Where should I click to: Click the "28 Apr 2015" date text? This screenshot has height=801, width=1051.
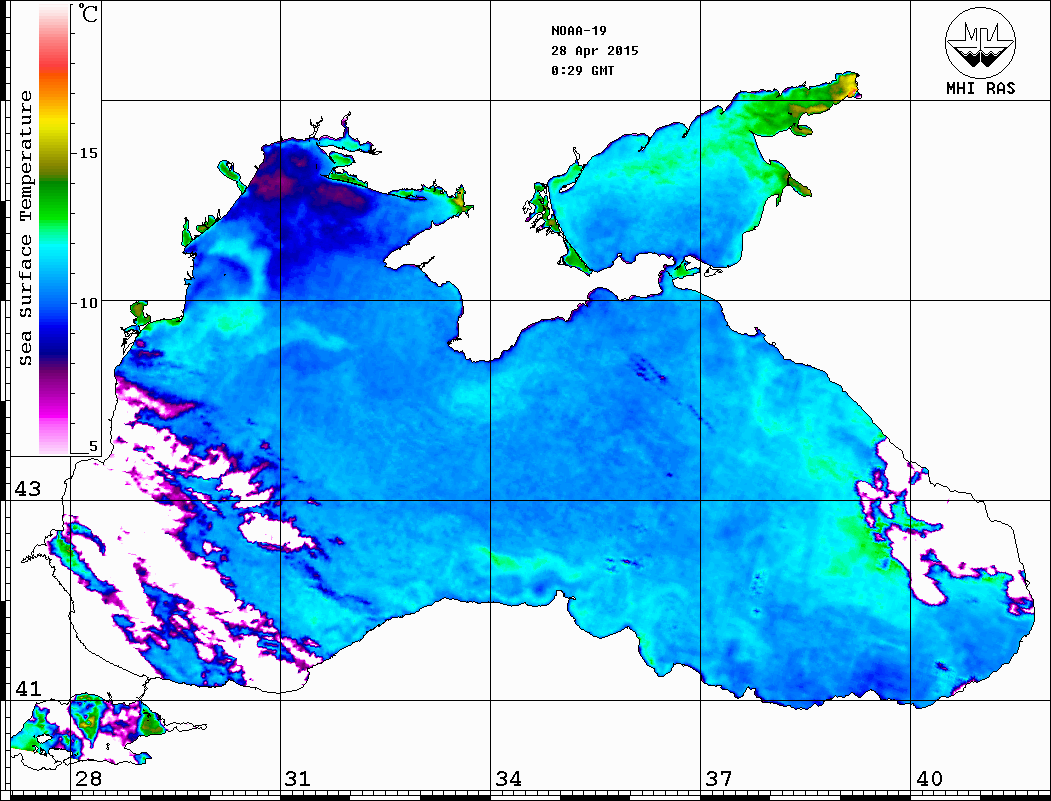coord(595,51)
